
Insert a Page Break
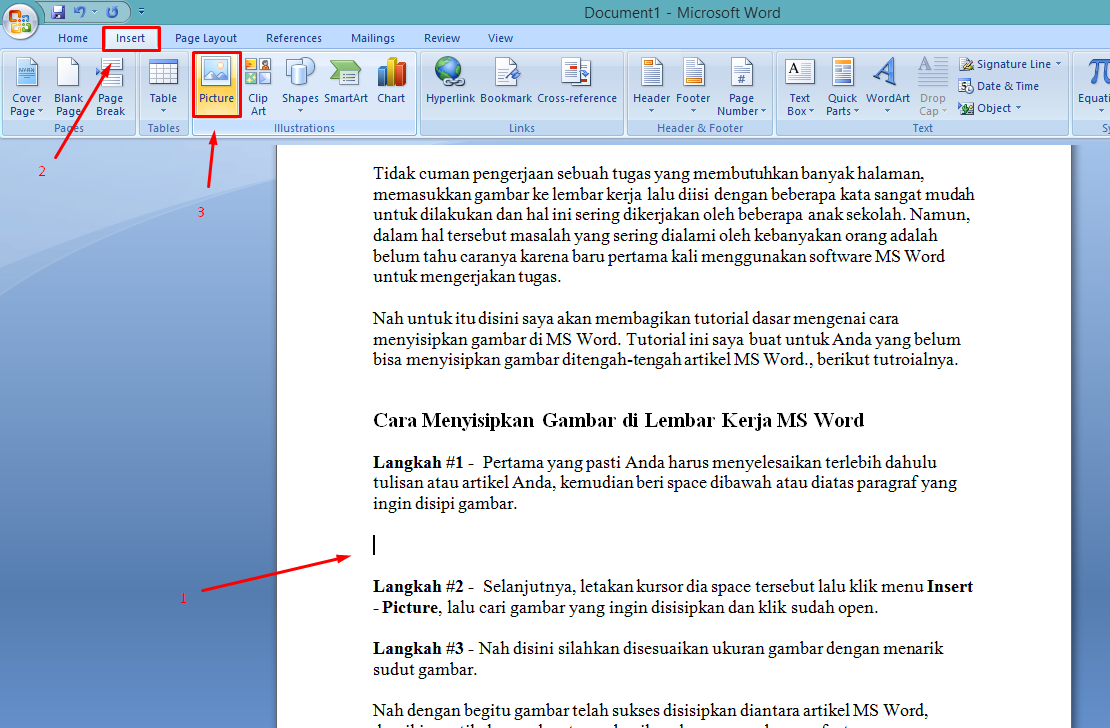110,86
